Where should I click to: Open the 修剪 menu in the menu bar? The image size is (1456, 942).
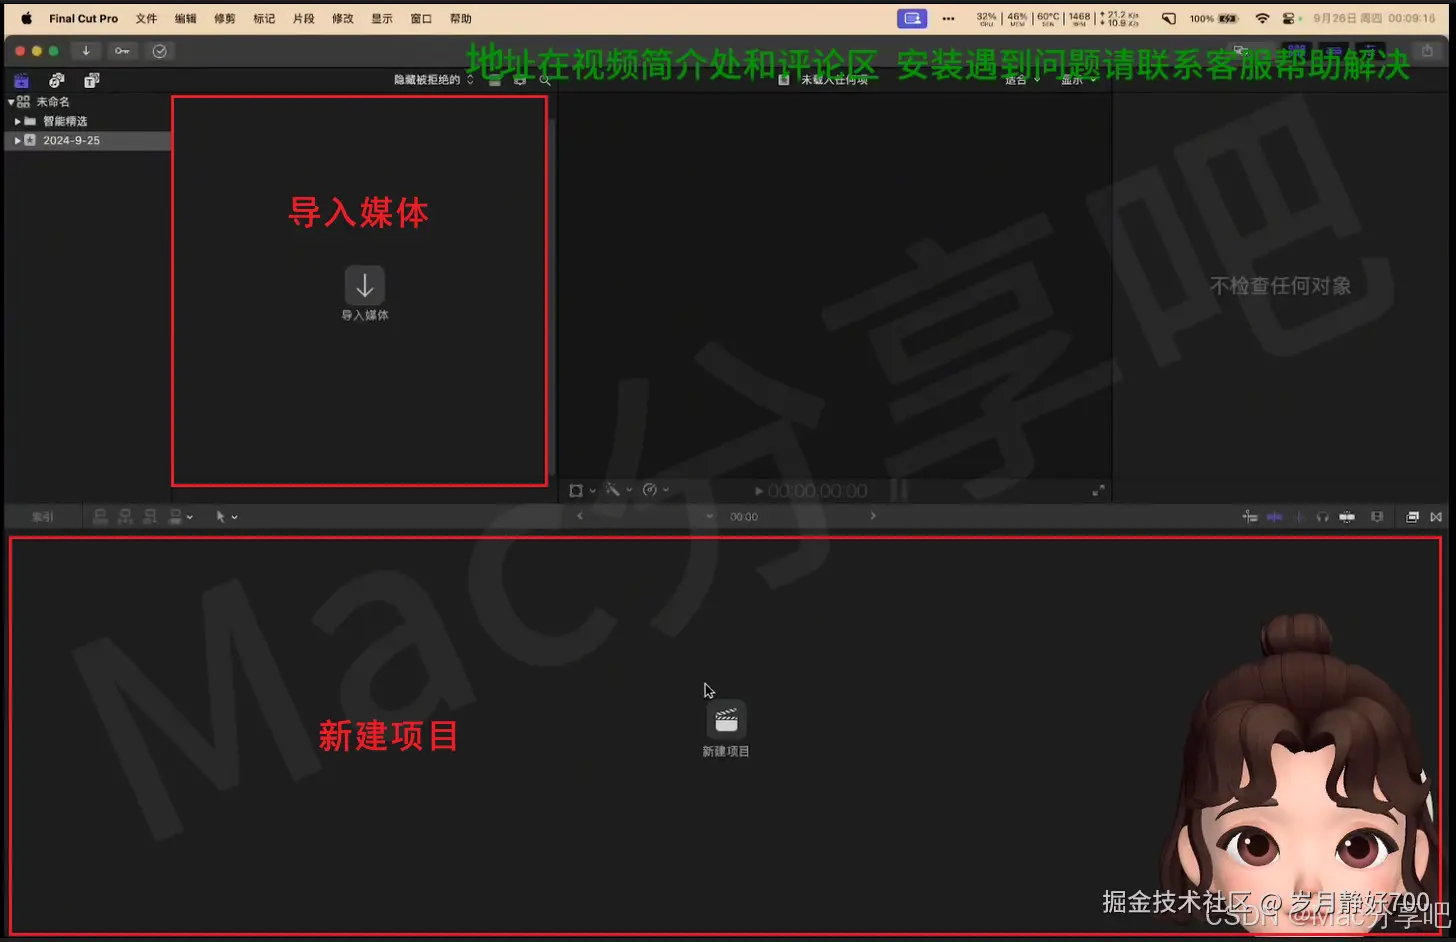click(x=224, y=18)
